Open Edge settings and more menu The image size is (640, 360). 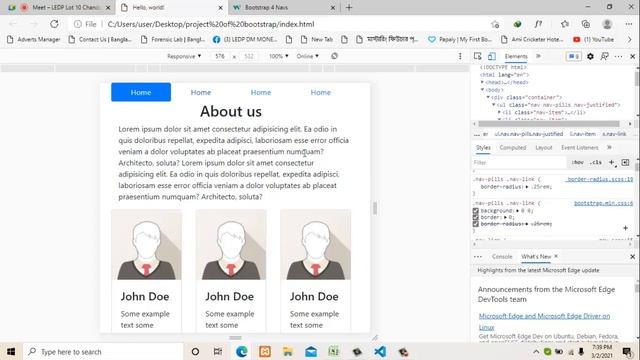click(629, 24)
